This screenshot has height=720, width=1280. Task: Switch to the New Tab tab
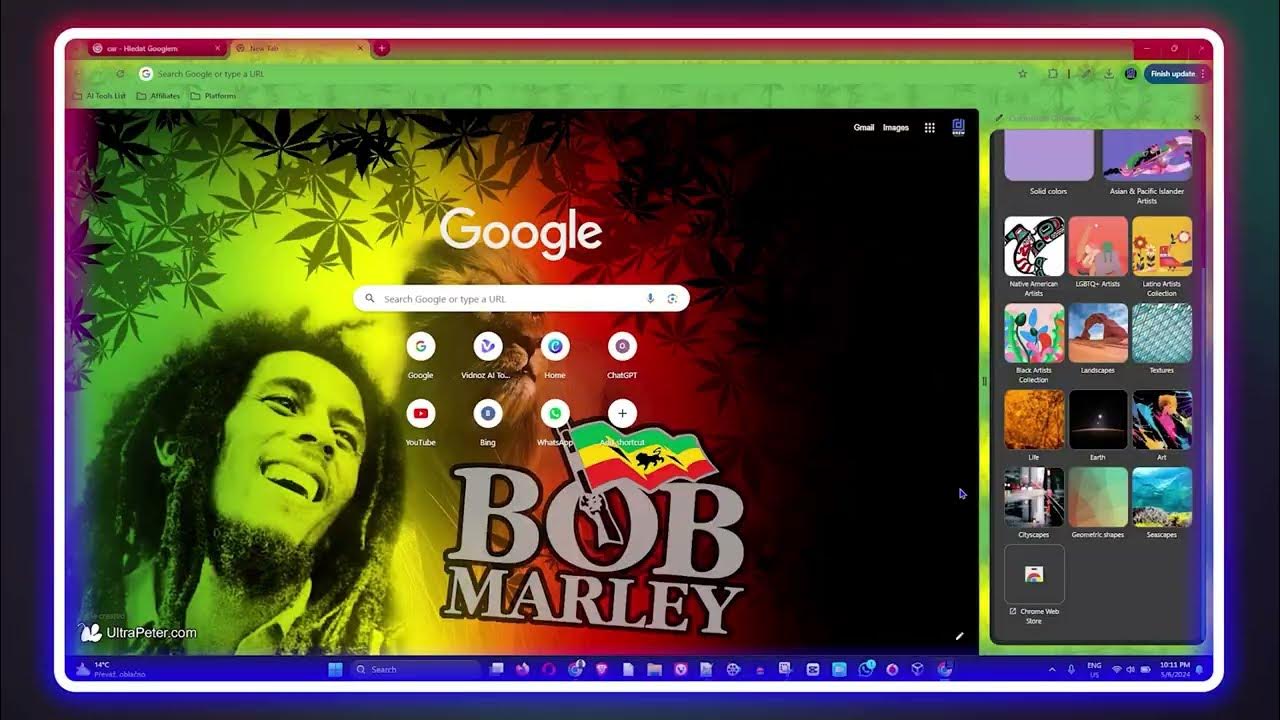pos(299,48)
